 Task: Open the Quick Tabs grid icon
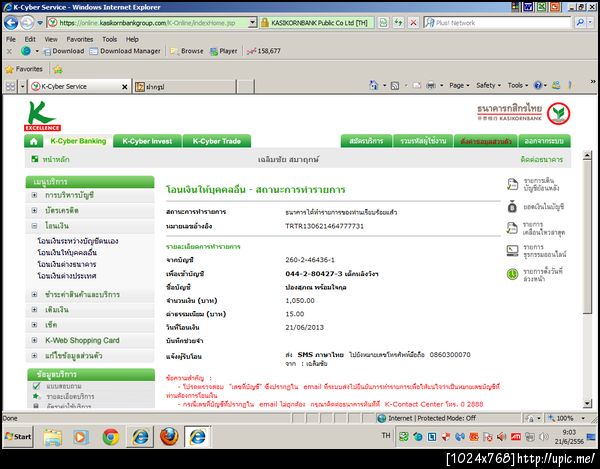coord(10,87)
